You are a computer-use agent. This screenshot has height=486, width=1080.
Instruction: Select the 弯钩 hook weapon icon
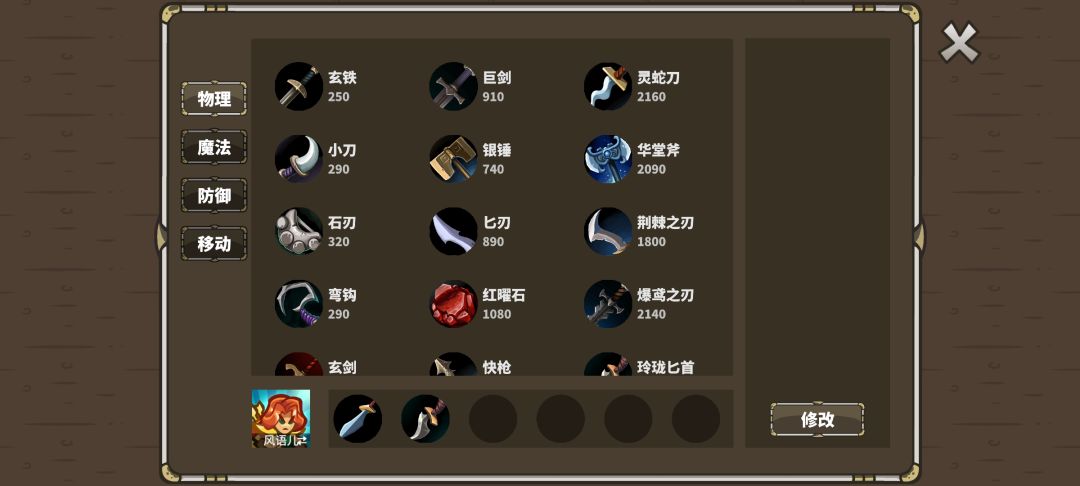click(x=299, y=303)
